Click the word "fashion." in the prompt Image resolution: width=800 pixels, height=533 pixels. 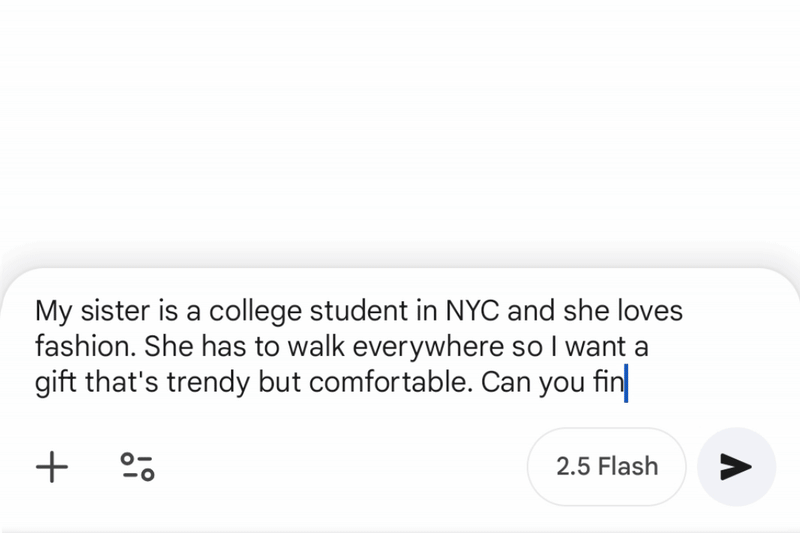tap(85, 347)
